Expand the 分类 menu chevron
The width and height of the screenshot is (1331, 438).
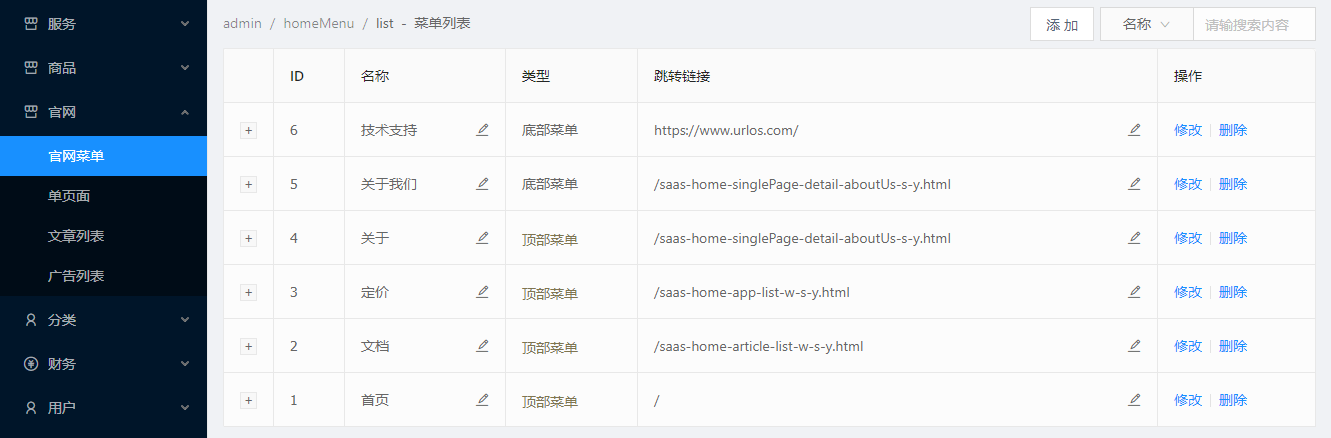[x=185, y=320]
